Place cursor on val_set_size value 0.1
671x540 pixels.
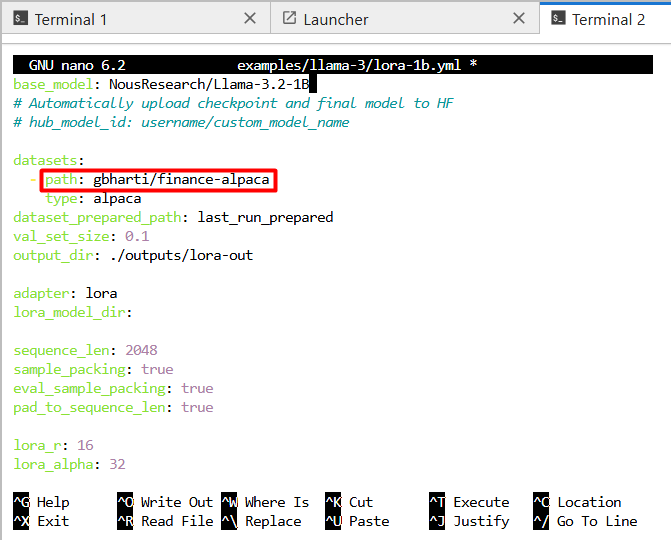[137, 237]
